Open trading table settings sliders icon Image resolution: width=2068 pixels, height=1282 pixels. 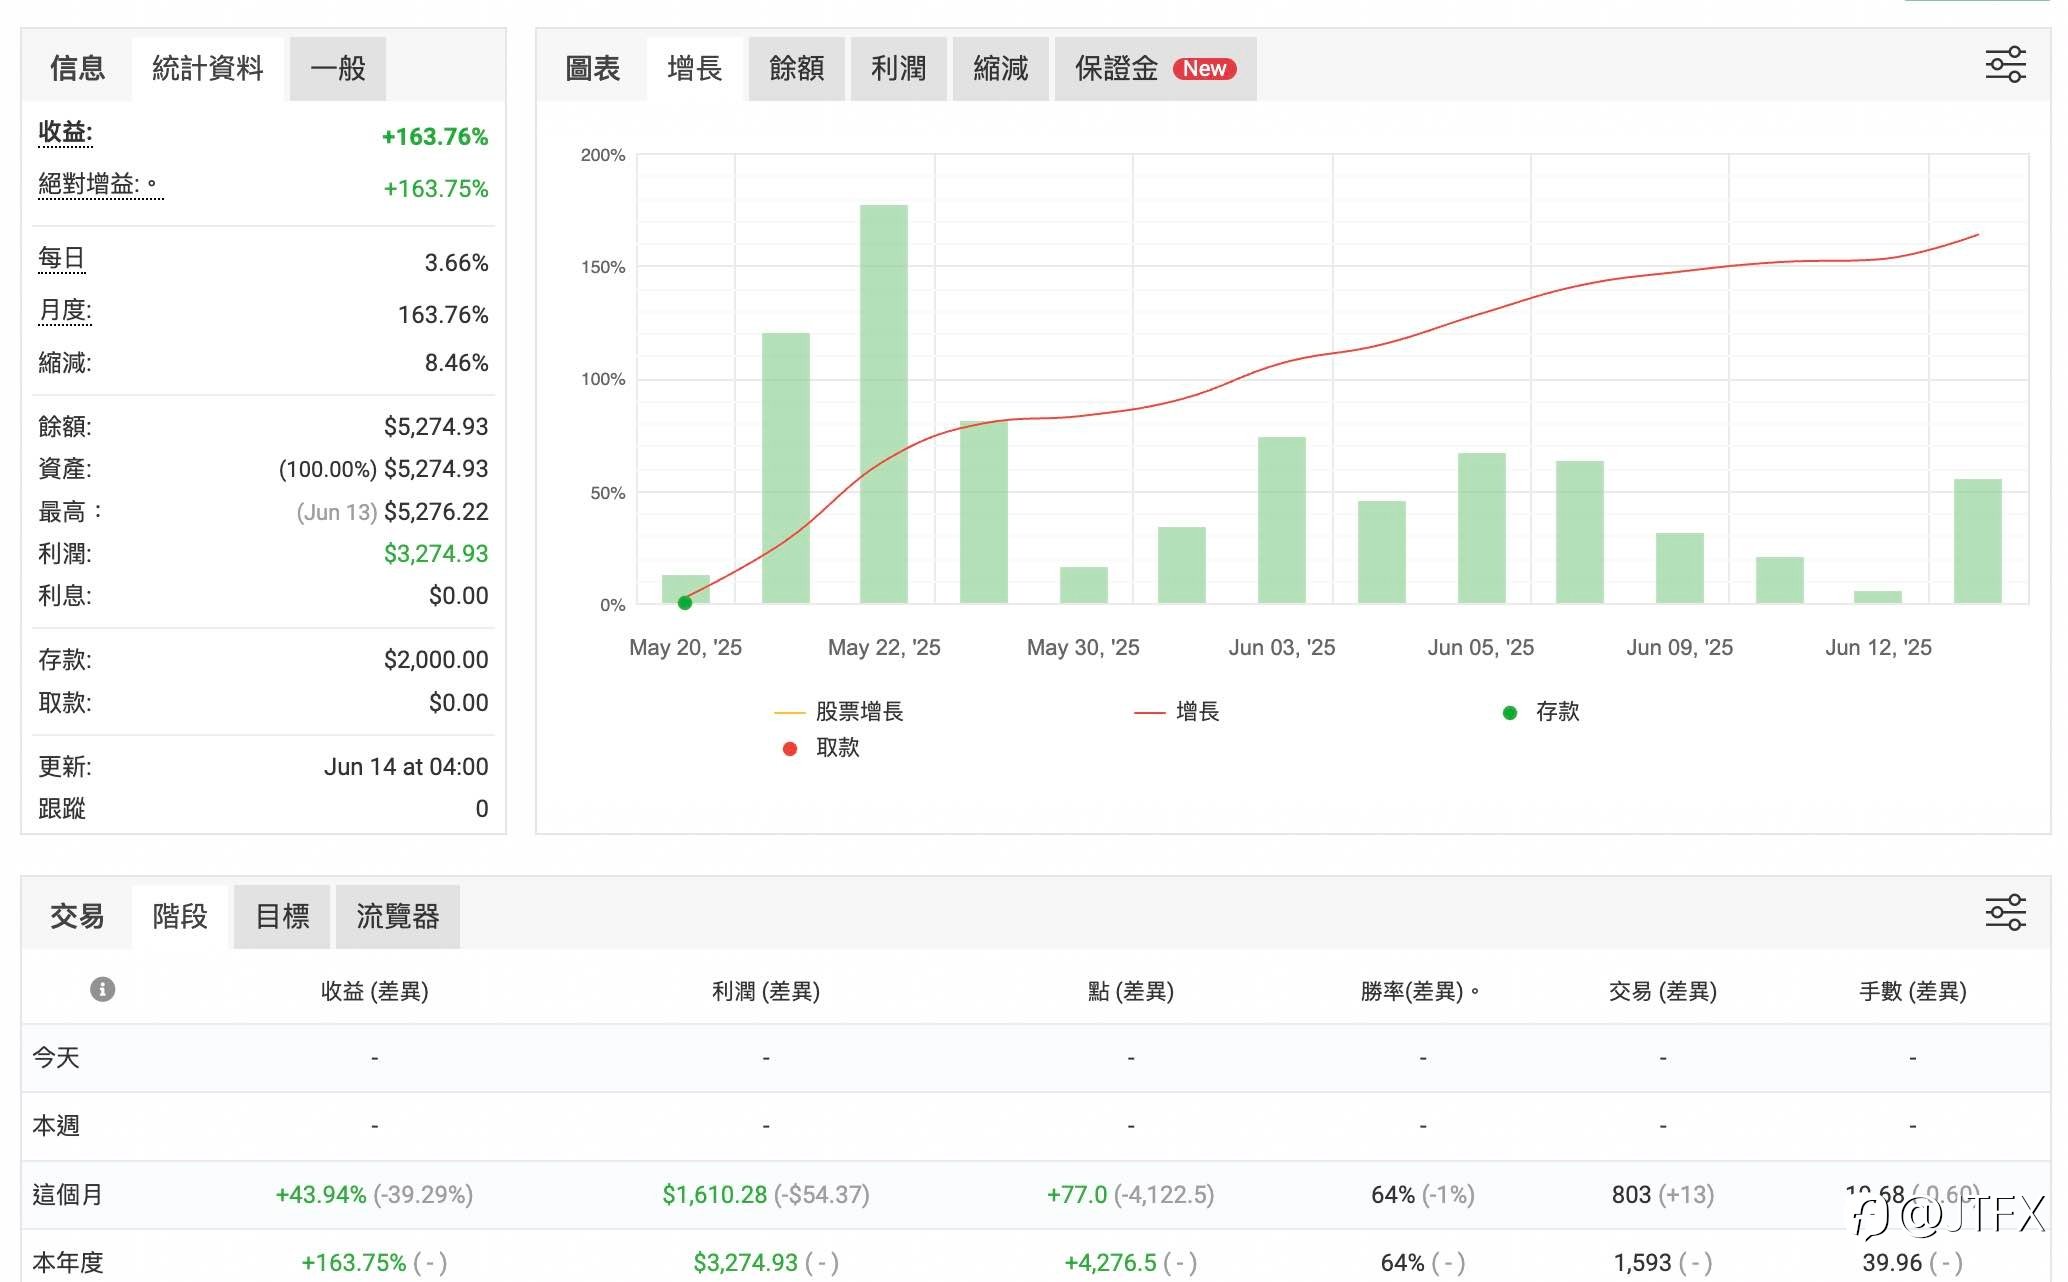[x=2005, y=913]
